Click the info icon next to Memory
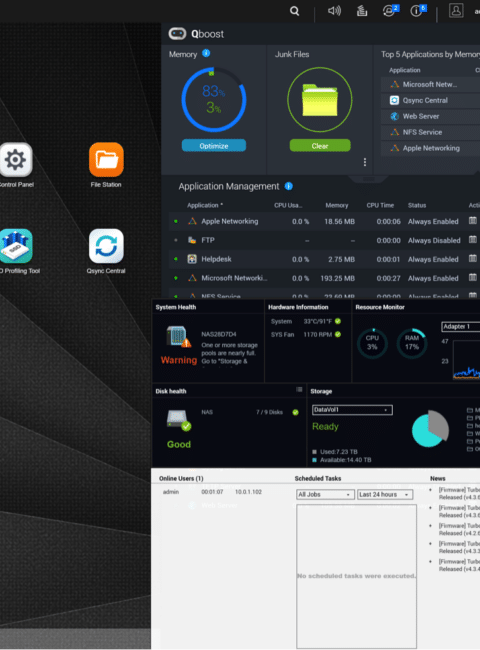The image size is (480, 650). [x=206, y=53]
